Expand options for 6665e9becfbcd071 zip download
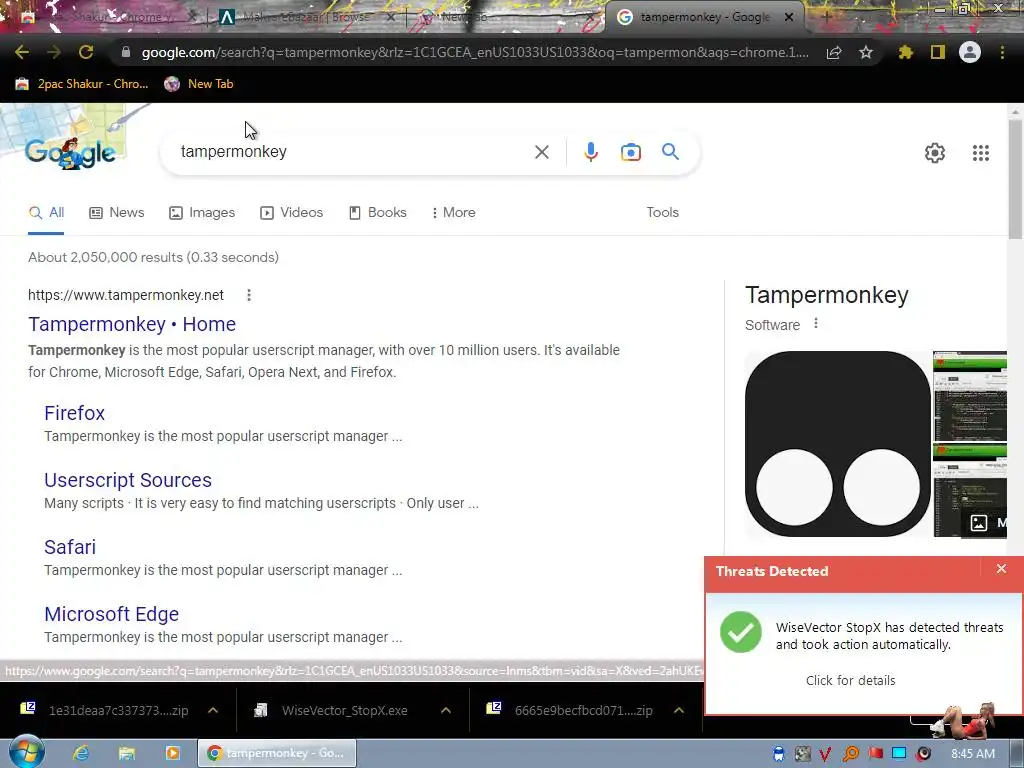This screenshot has width=1024, height=768. [x=679, y=710]
